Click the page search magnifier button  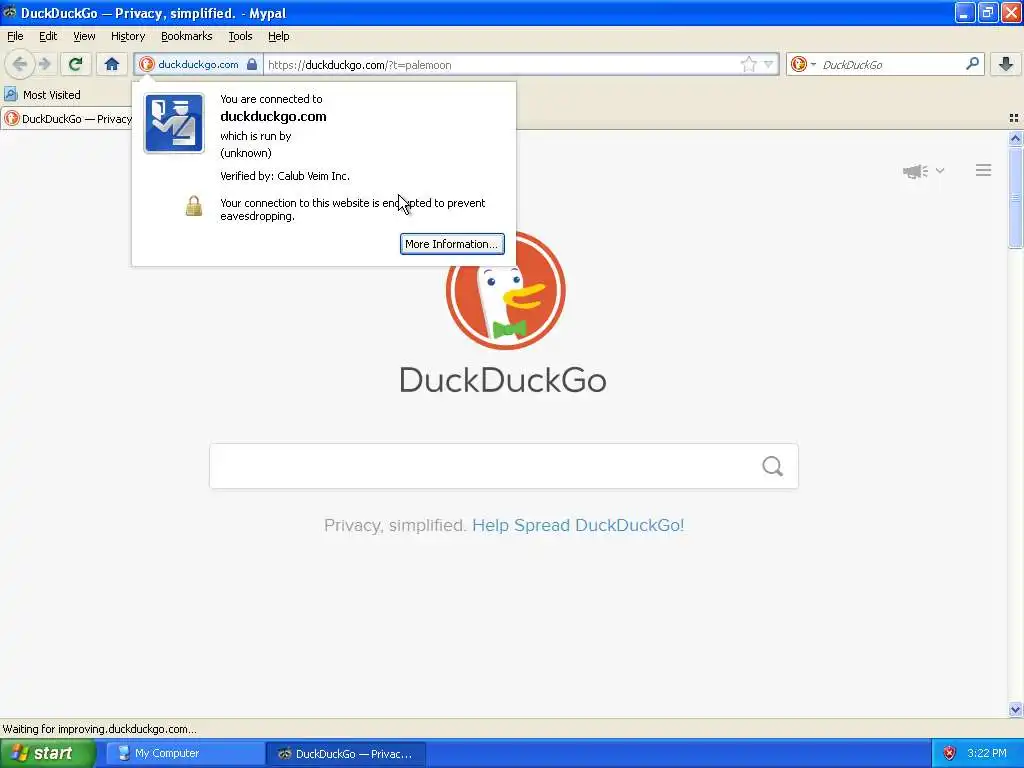pyautogui.click(x=773, y=466)
